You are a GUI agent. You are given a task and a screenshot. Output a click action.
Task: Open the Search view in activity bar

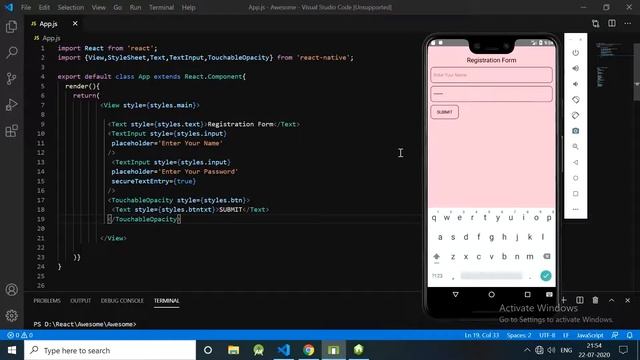11,52
